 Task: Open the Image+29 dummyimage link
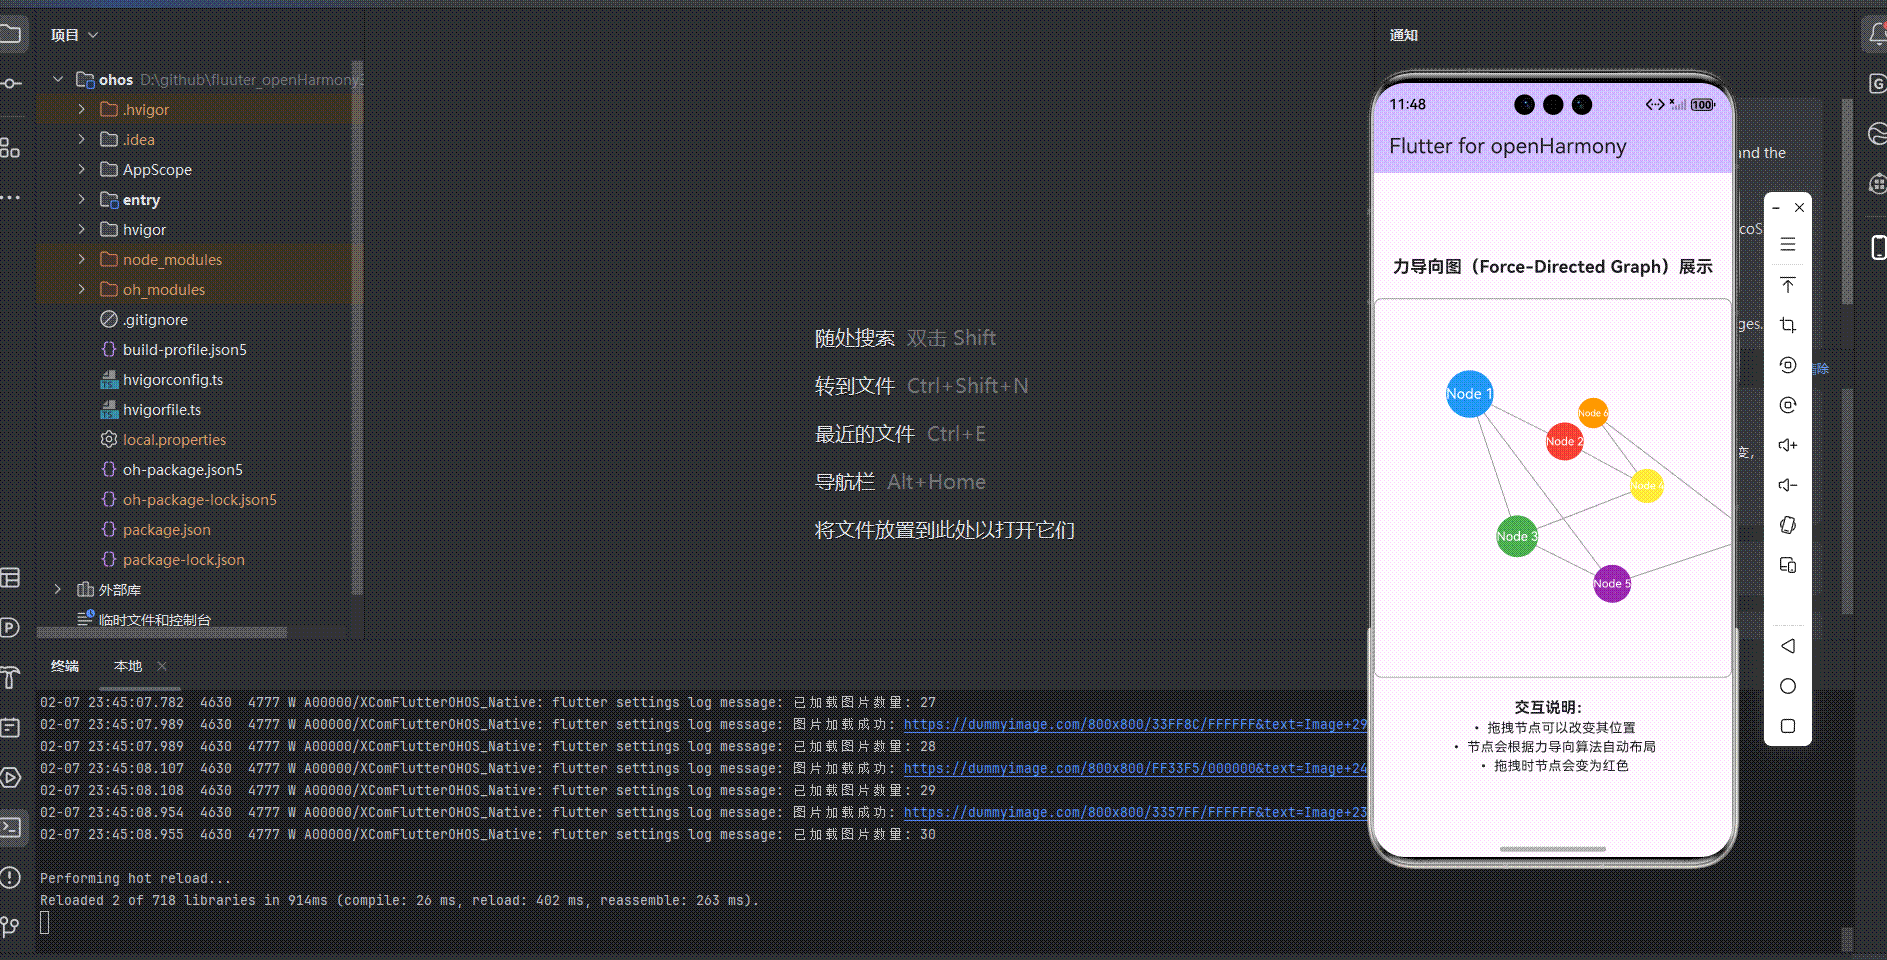pyautogui.click(x=1135, y=724)
